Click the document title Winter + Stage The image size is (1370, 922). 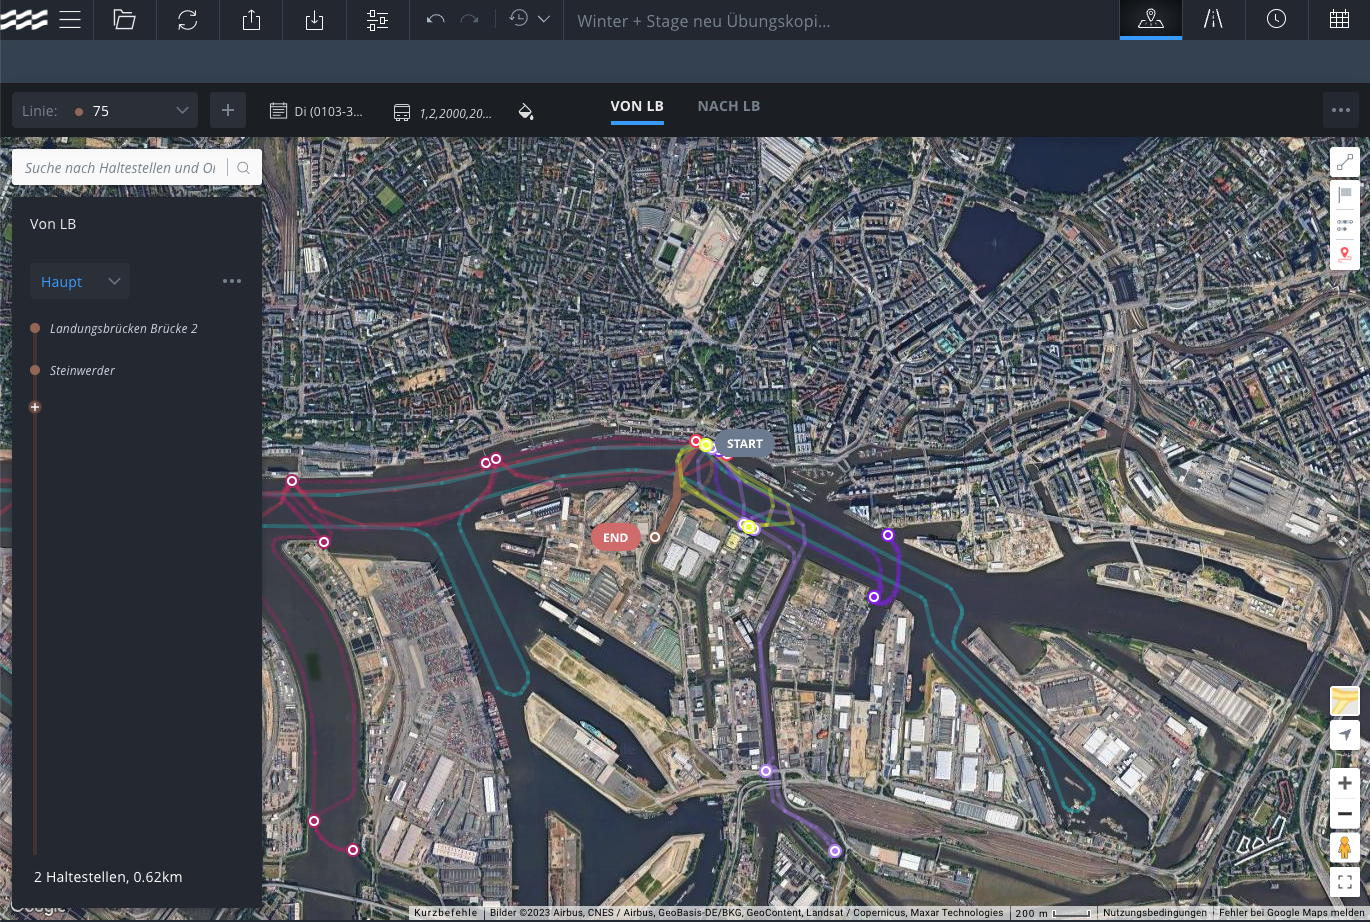(703, 20)
